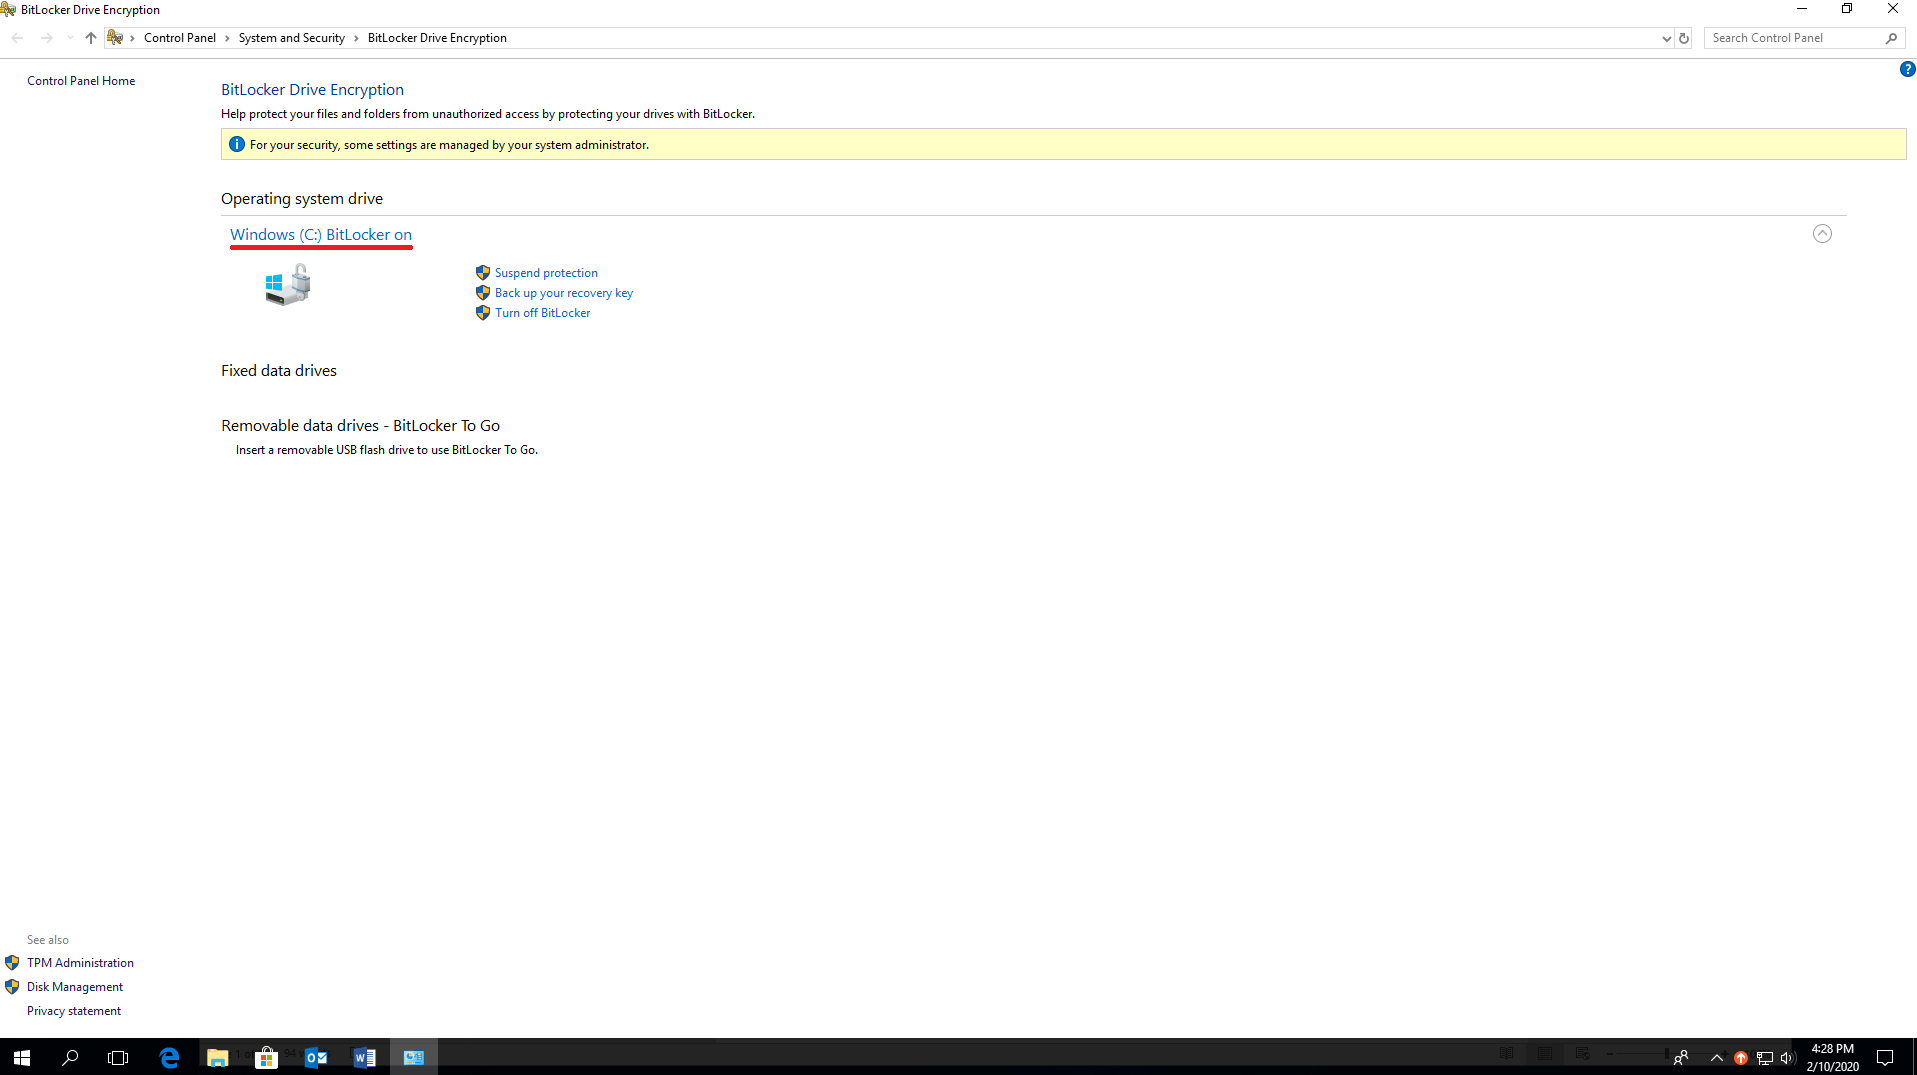Show hidden tray icons chevron

tap(1717, 1058)
